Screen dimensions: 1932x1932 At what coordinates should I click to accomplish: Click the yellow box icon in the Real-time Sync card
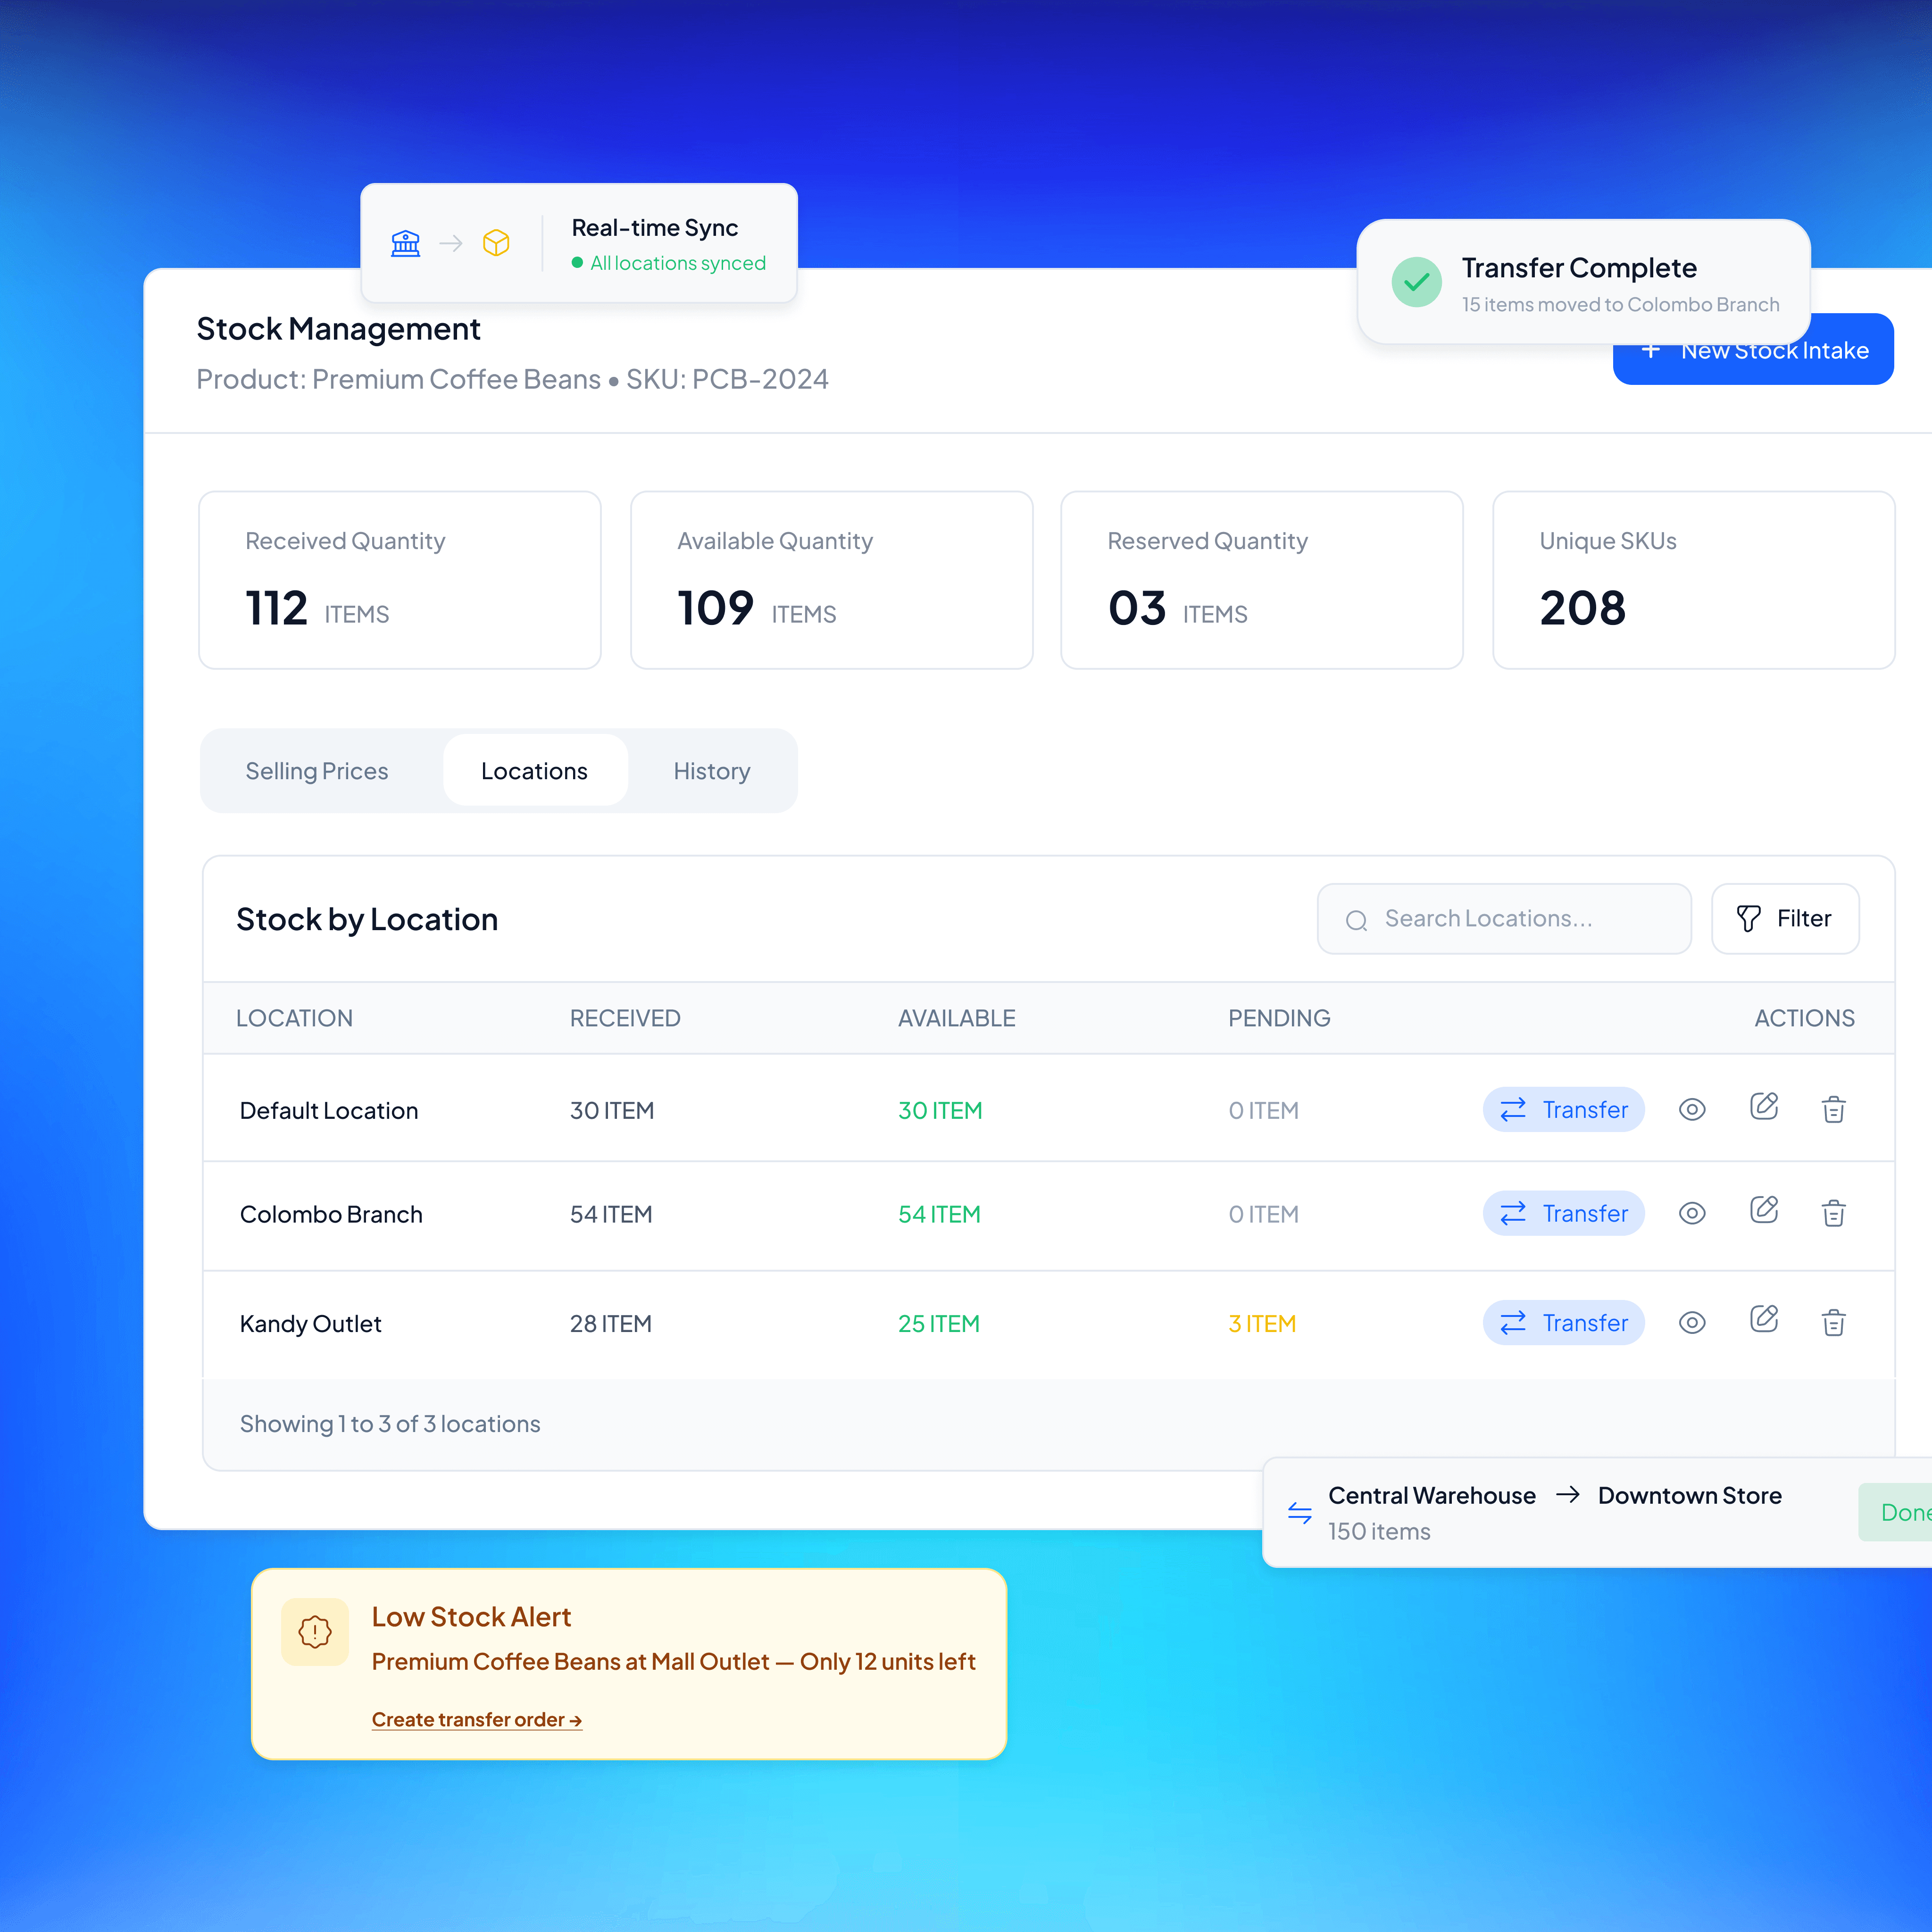[496, 243]
